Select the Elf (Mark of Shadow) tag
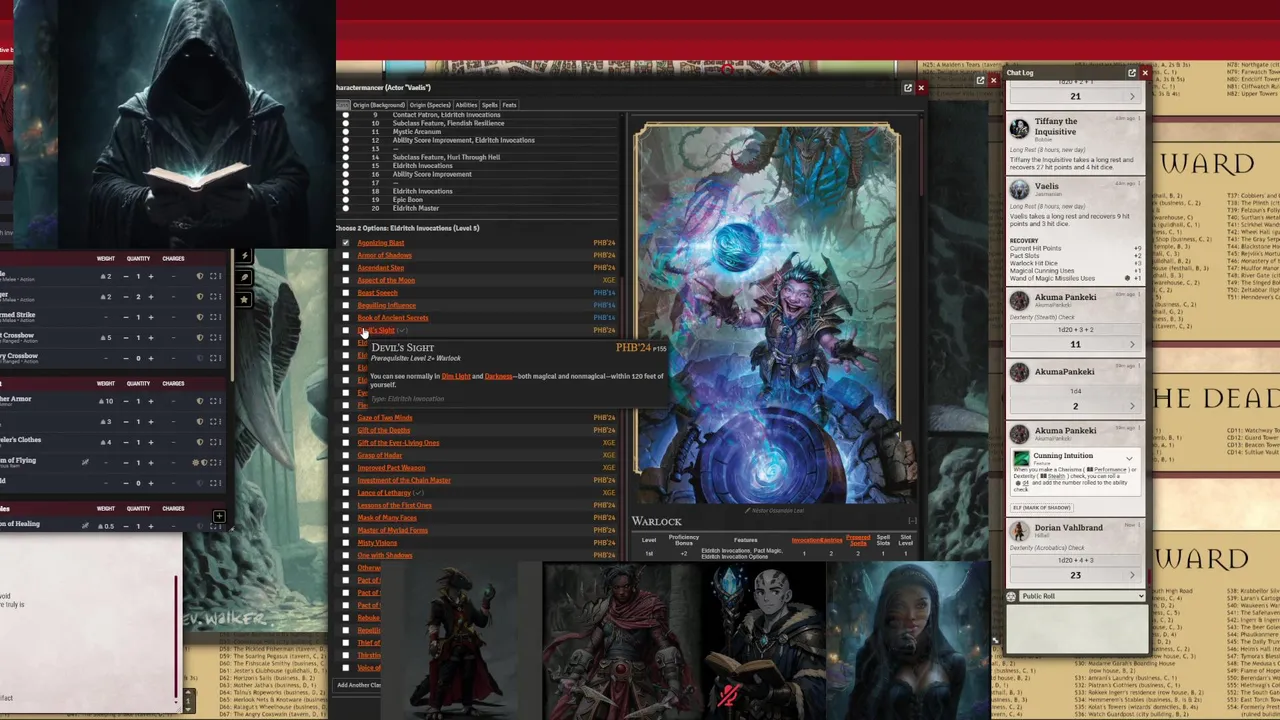 (1042, 508)
